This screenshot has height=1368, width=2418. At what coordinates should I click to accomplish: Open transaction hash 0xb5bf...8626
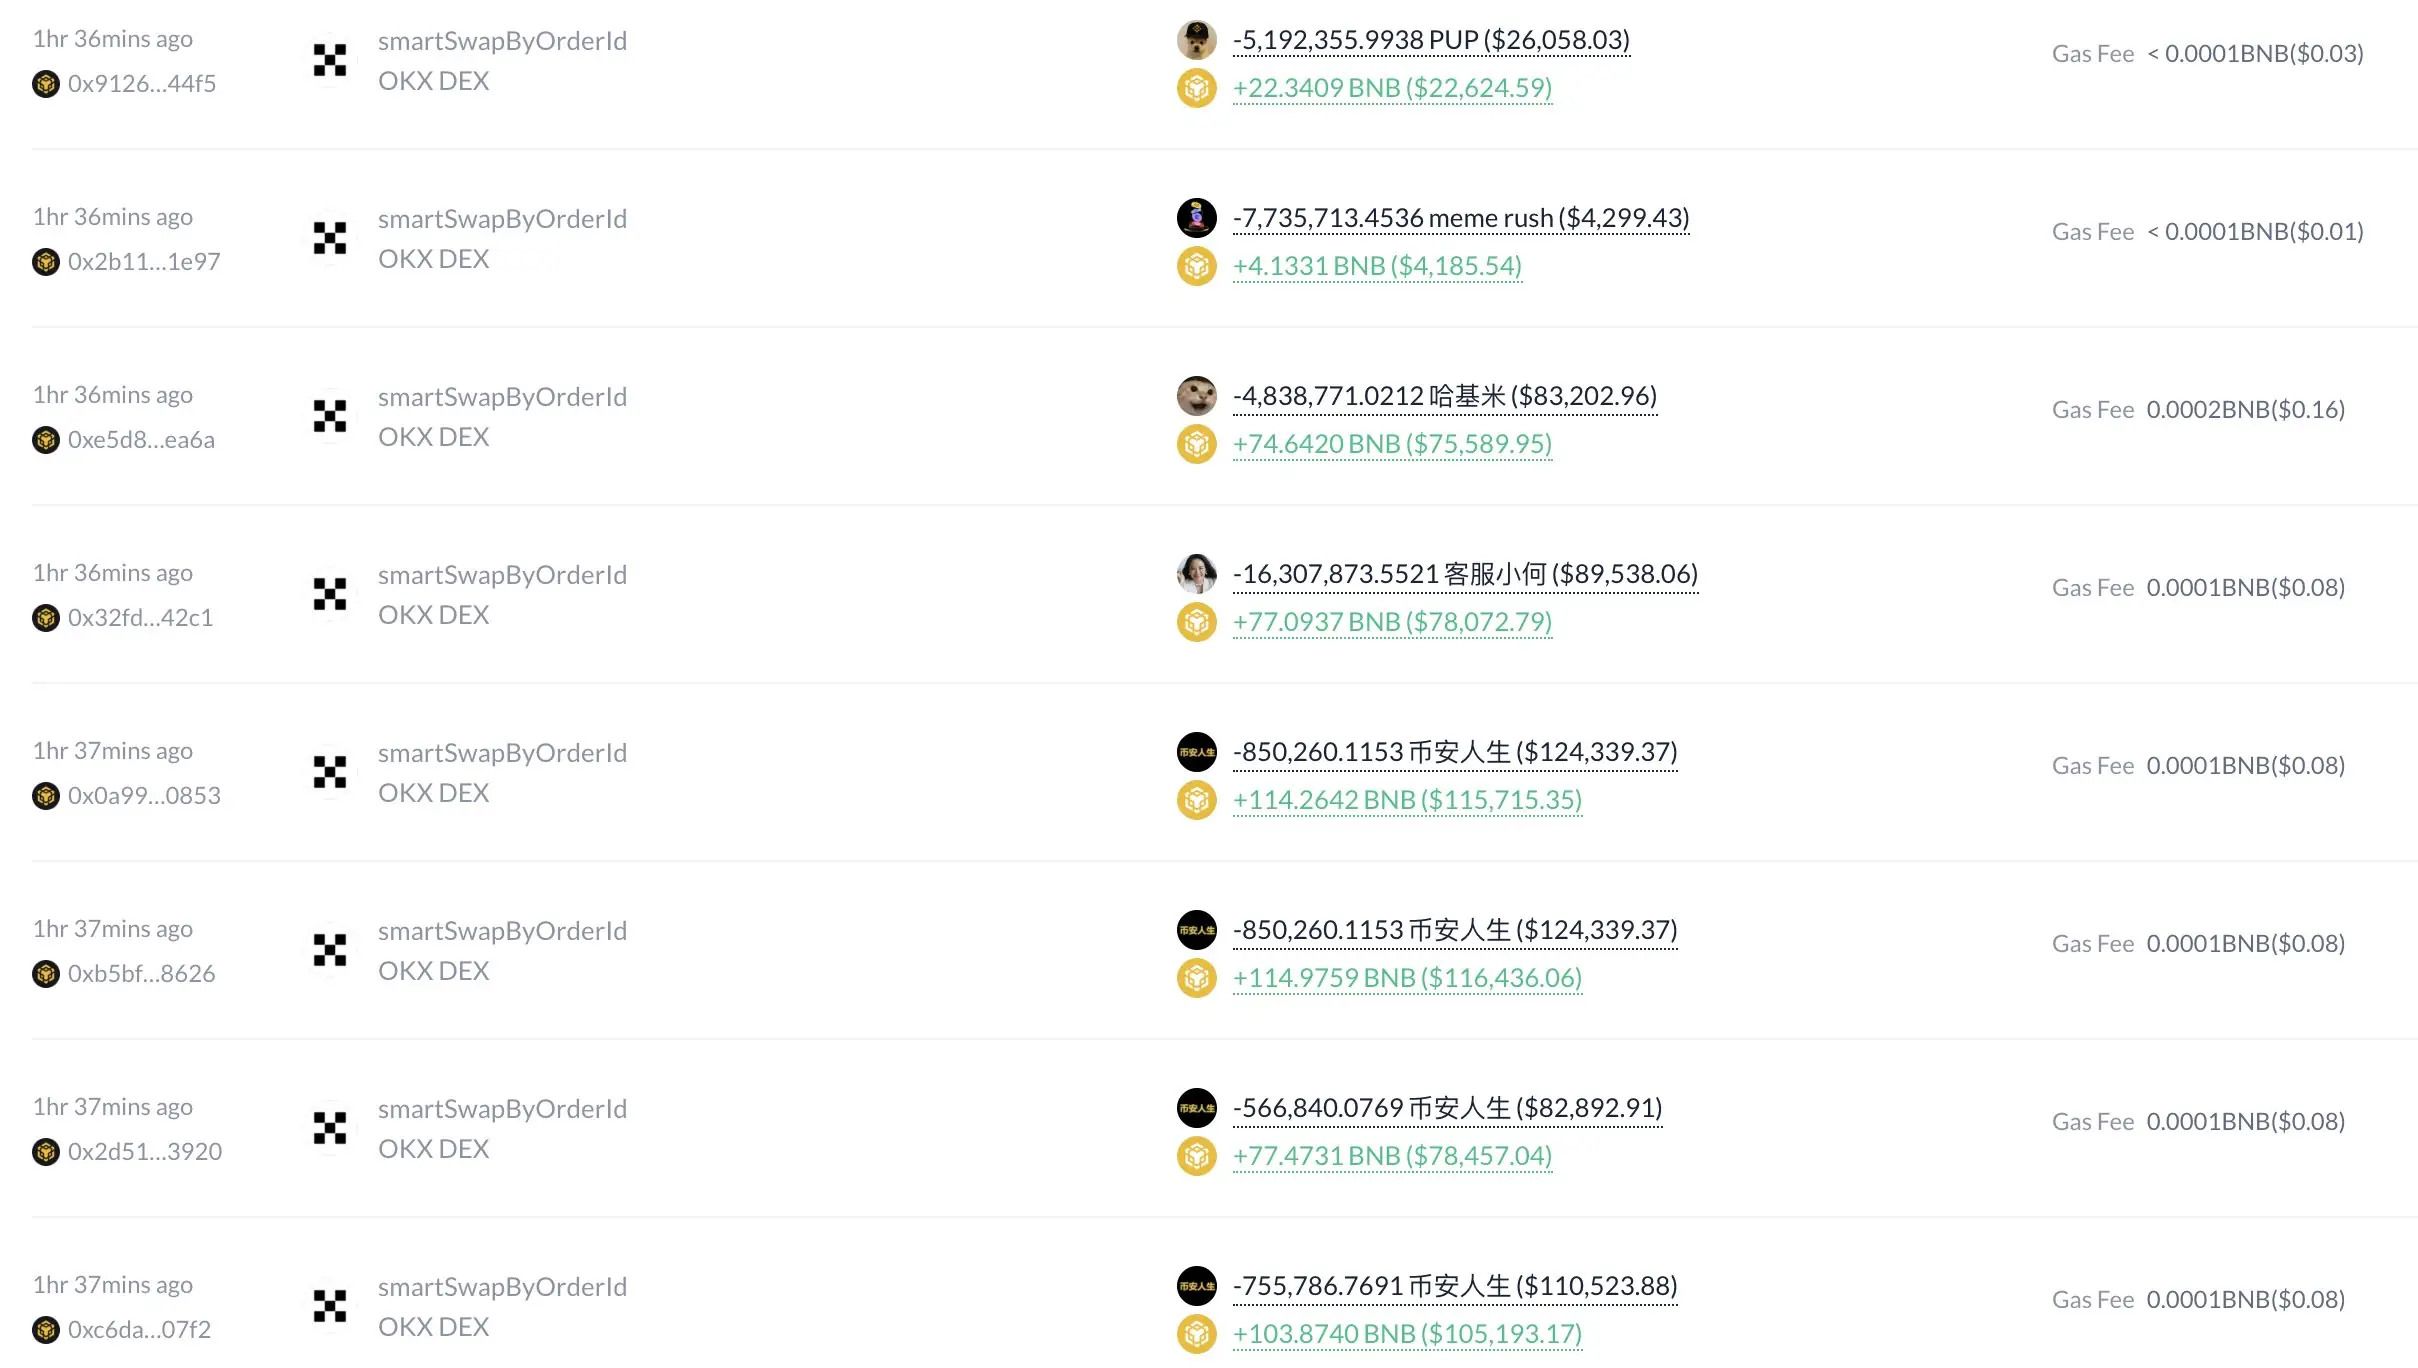click(x=141, y=974)
